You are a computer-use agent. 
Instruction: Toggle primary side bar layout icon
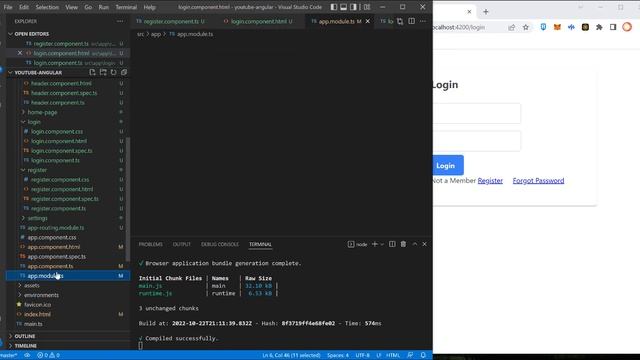click(x=334, y=7)
